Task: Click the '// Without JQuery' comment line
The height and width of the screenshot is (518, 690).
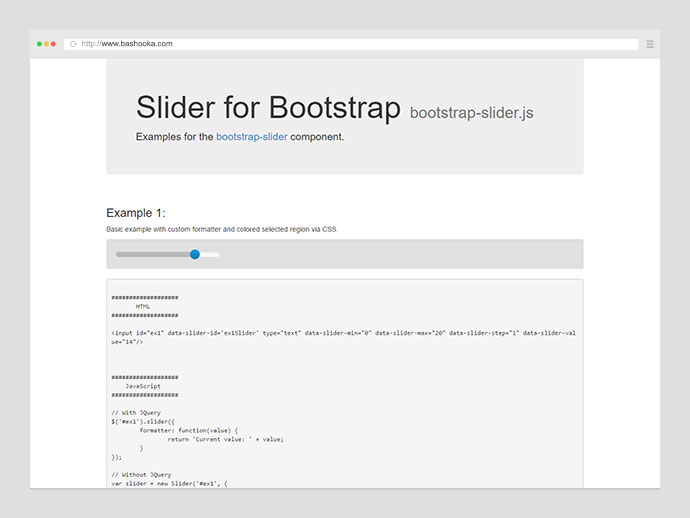Action: click(x=141, y=475)
